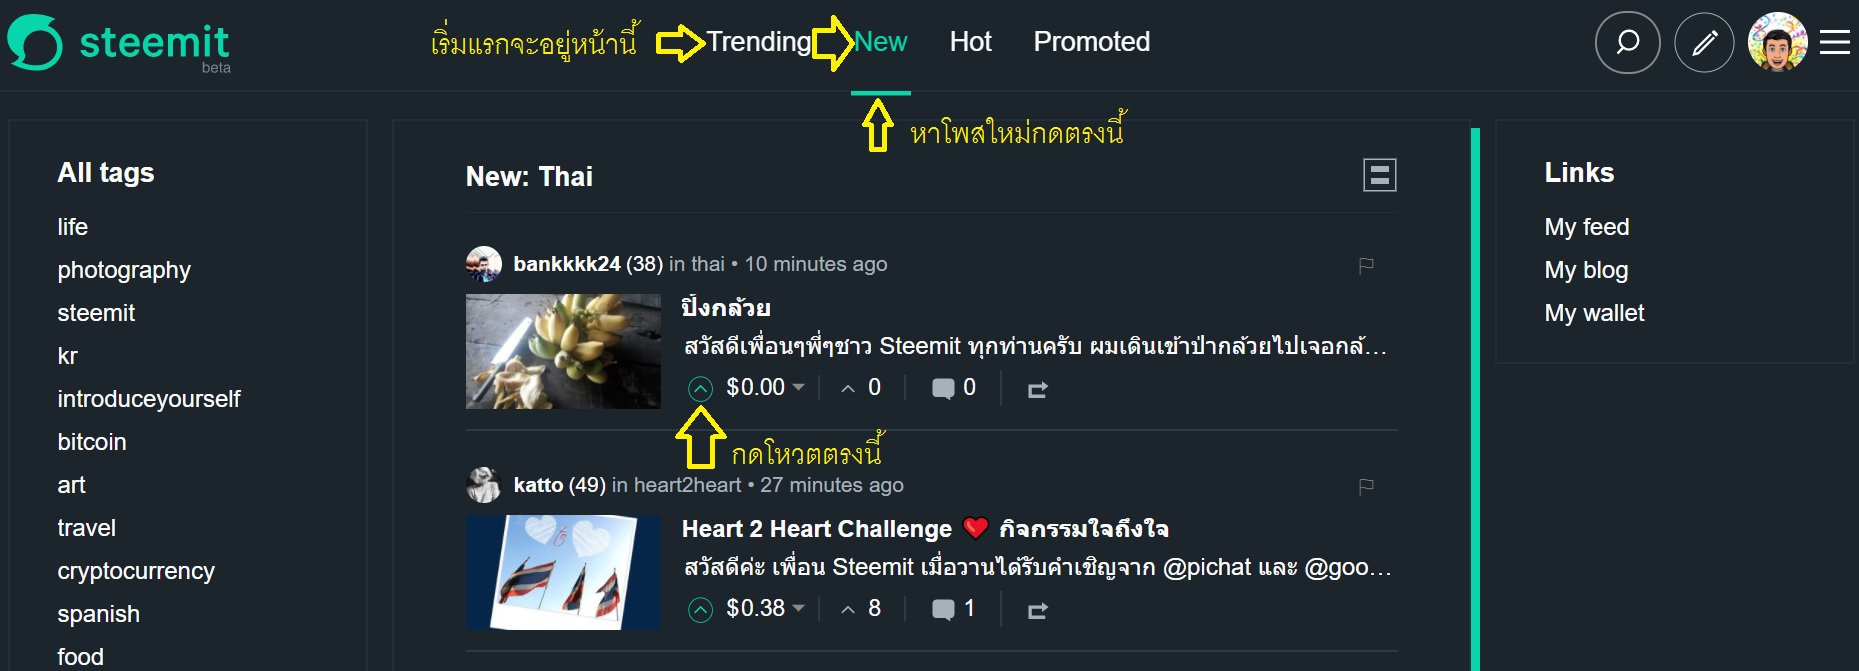Select the photography tag in the sidebar

pos(123,270)
